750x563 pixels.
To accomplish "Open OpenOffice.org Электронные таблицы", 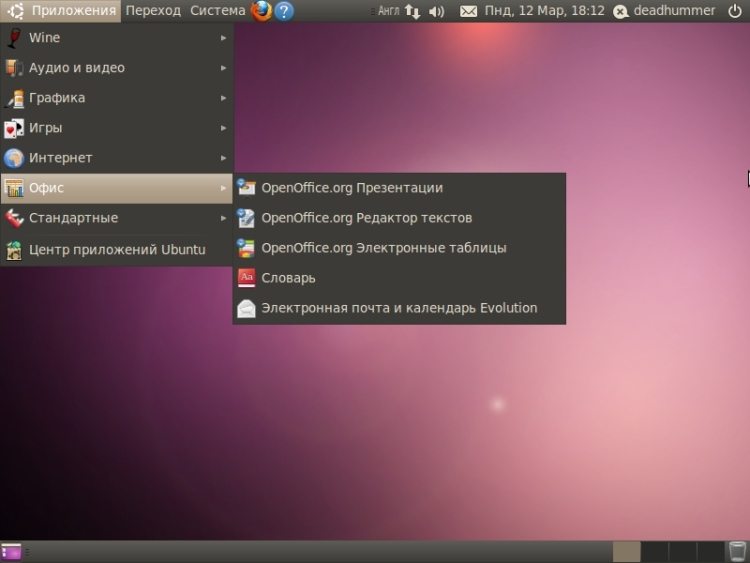I will click(x=383, y=248).
